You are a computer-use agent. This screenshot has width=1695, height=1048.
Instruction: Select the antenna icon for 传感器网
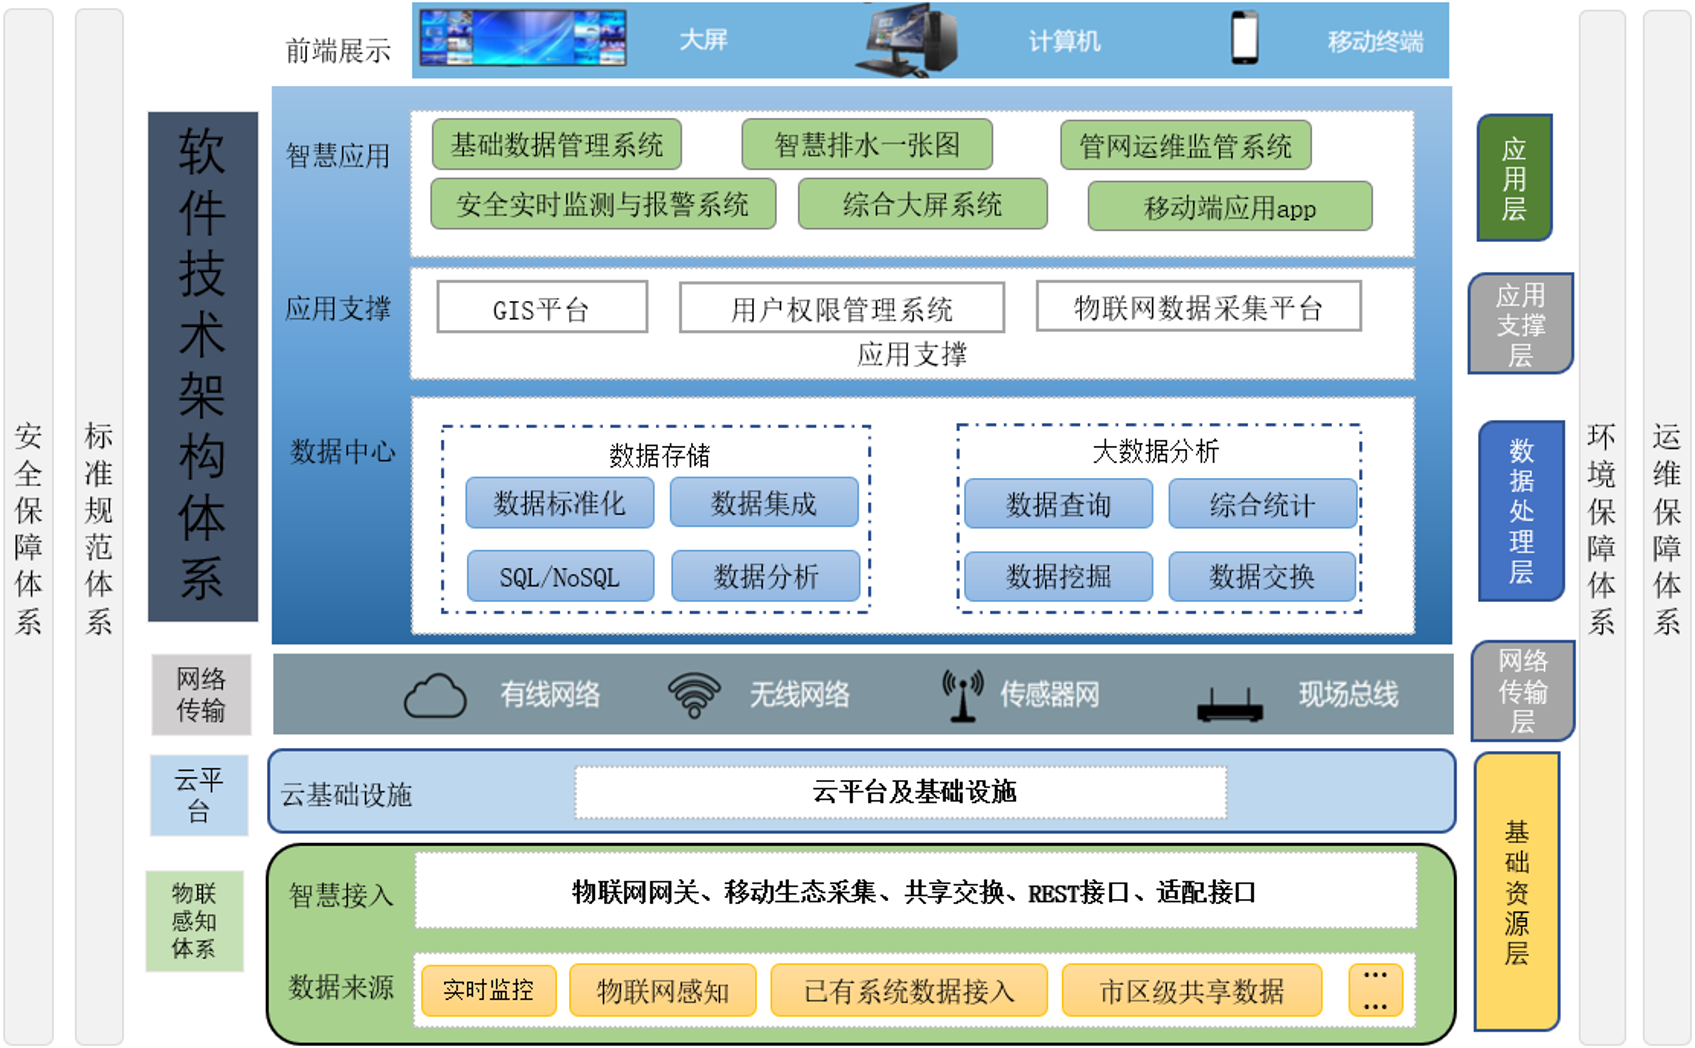click(x=962, y=693)
